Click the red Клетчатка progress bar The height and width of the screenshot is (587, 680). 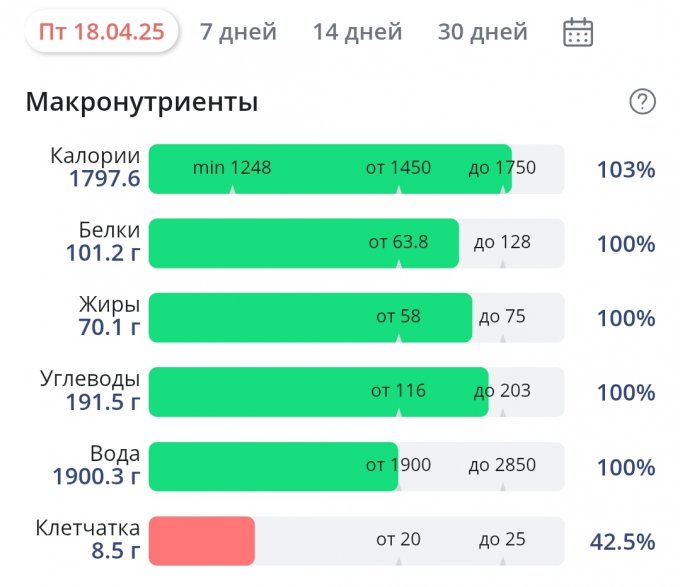tap(202, 541)
